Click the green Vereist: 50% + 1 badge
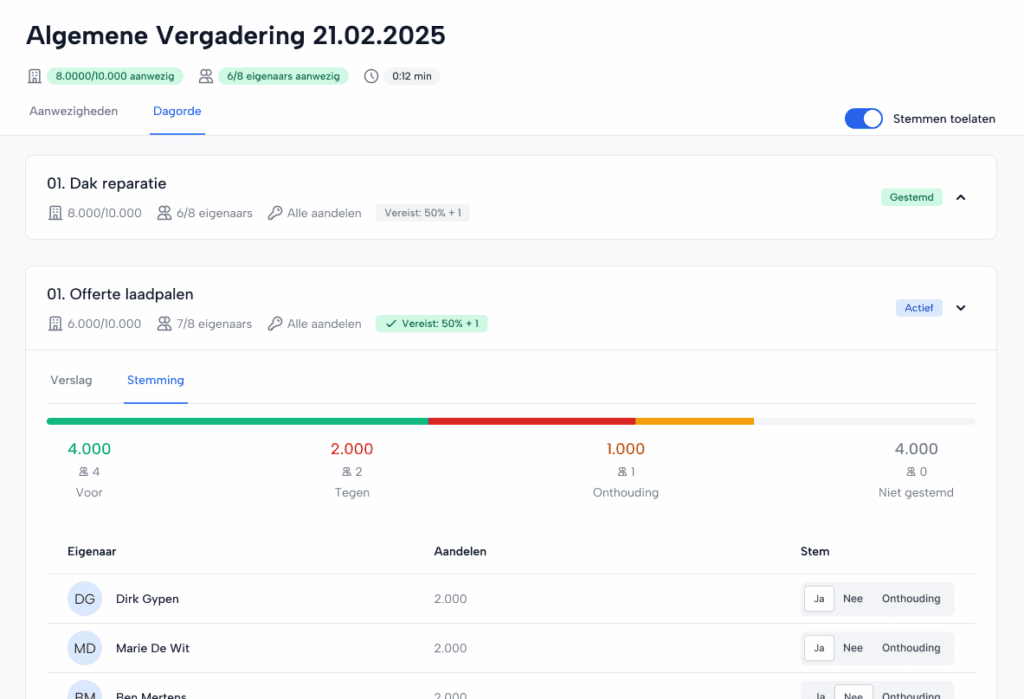The height and width of the screenshot is (699, 1024). click(431, 324)
